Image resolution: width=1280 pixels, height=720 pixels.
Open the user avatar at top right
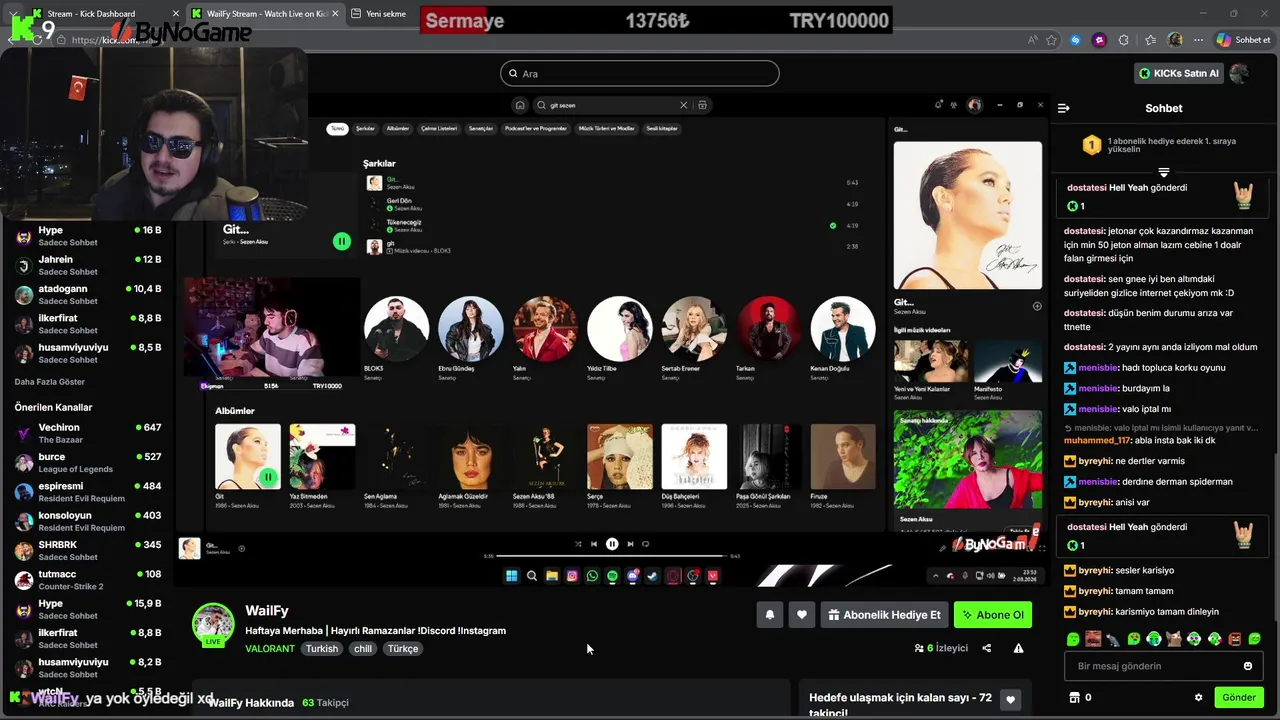(1240, 73)
